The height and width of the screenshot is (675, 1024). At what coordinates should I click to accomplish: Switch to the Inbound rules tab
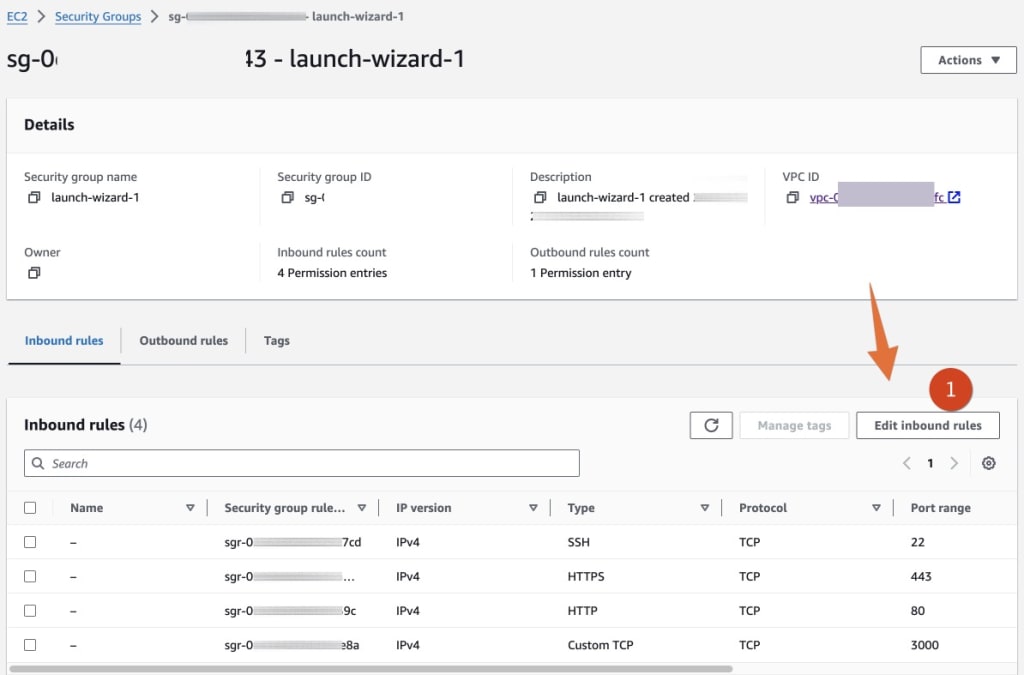click(x=64, y=341)
